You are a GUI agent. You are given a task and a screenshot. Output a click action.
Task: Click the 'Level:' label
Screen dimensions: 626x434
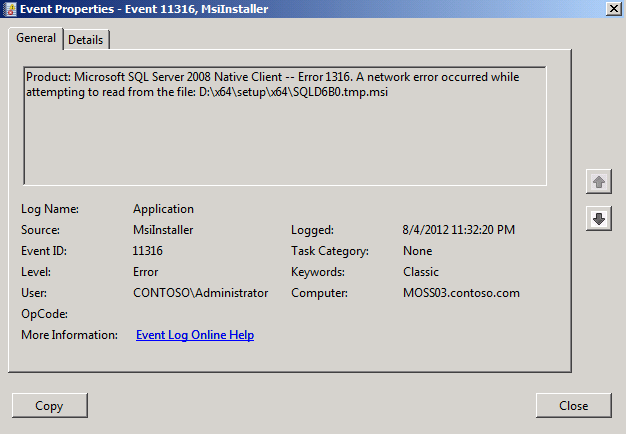tap(36, 272)
